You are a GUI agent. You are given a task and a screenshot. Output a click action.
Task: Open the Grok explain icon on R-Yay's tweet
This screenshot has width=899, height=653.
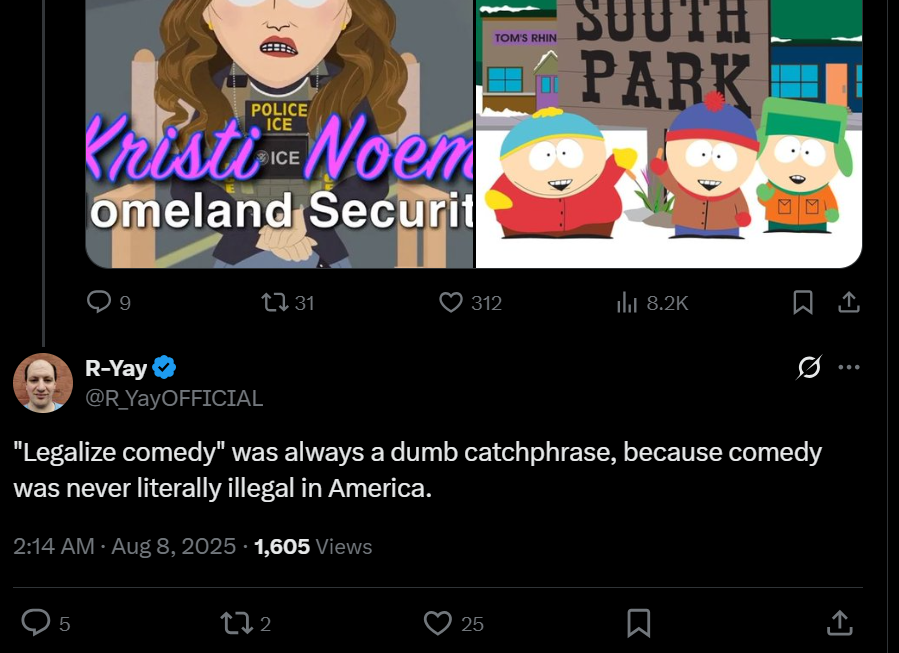(808, 368)
